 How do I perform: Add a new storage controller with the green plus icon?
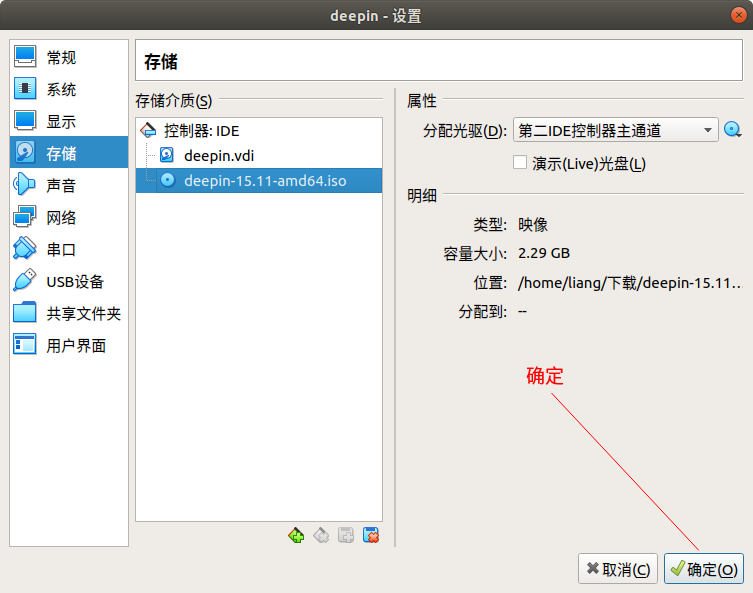(x=296, y=535)
